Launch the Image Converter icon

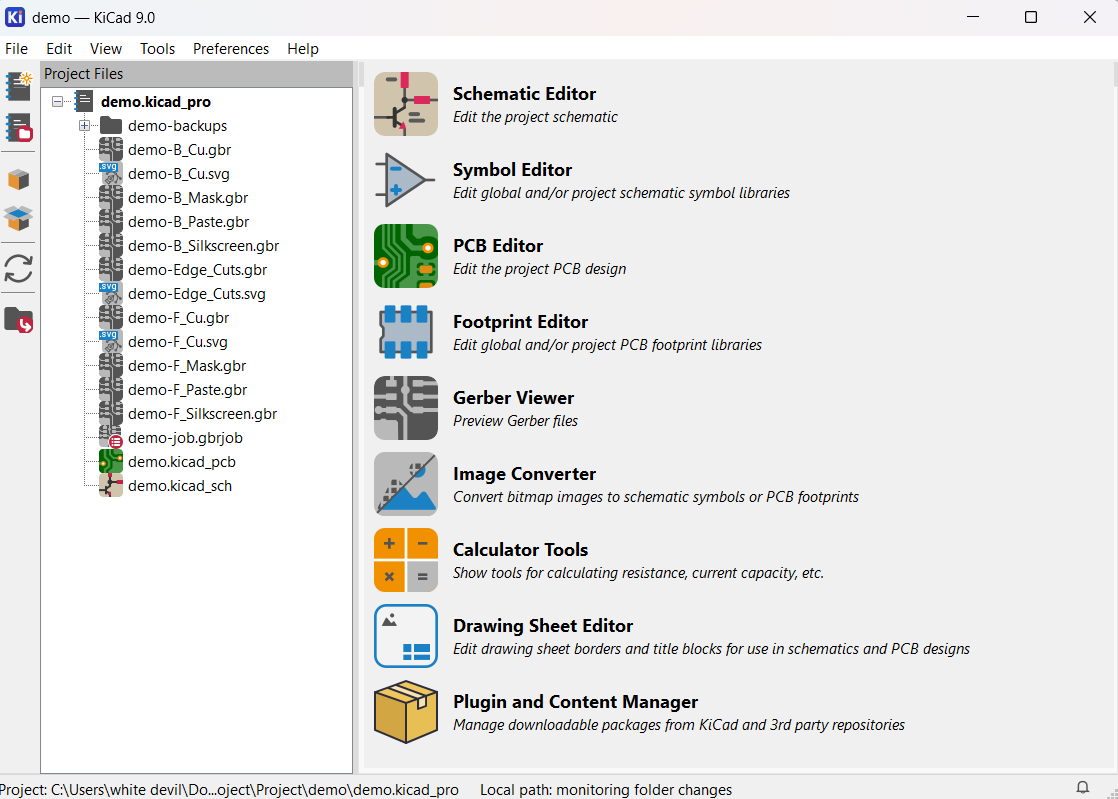point(406,484)
